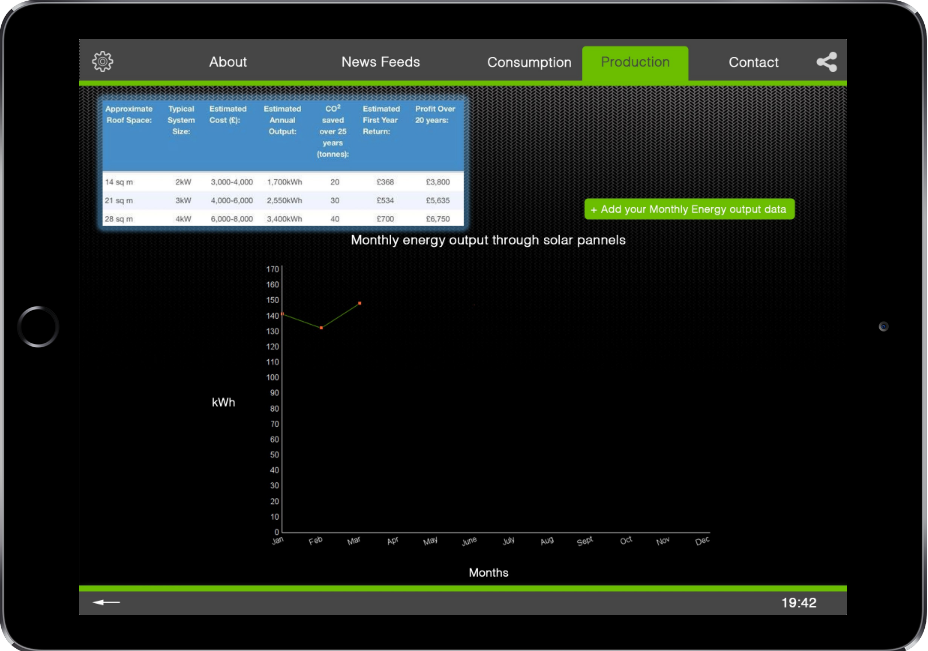Select the 14 sq m table row
Viewport: 928px width, 651px height.
tap(282, 182)
